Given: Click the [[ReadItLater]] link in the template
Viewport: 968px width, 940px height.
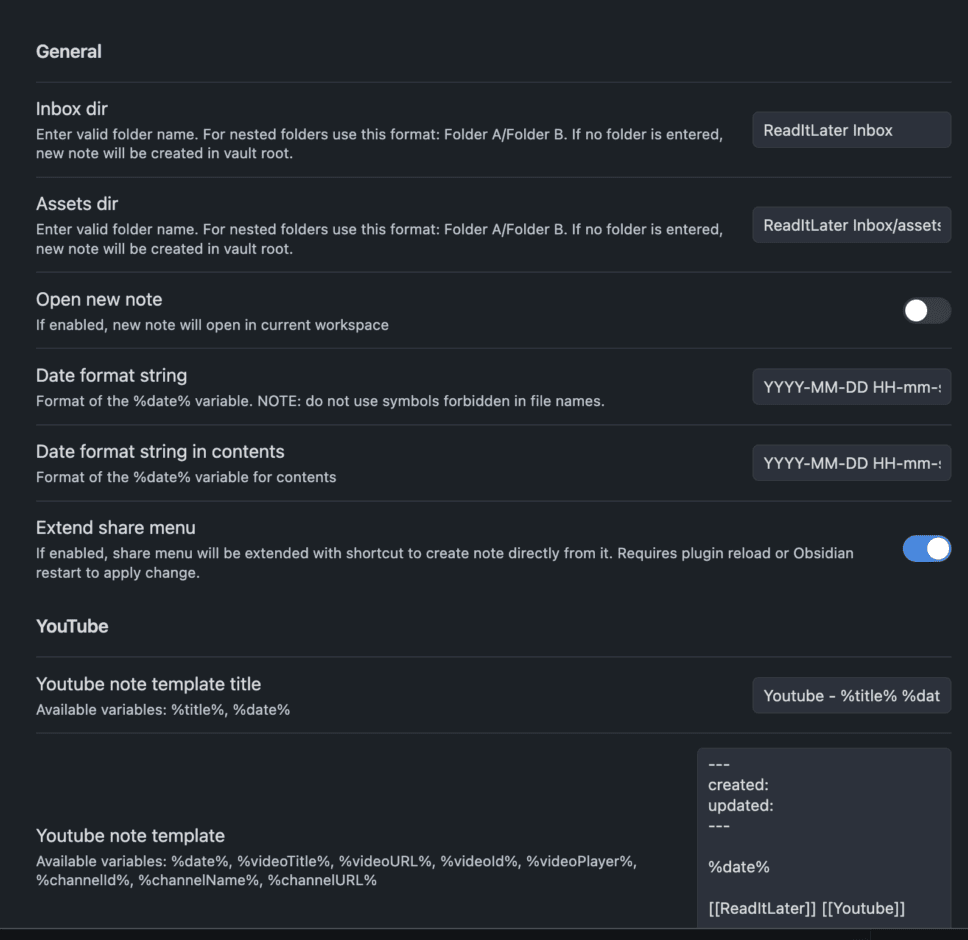Looking at the screenshot, I should click(762, 908).
